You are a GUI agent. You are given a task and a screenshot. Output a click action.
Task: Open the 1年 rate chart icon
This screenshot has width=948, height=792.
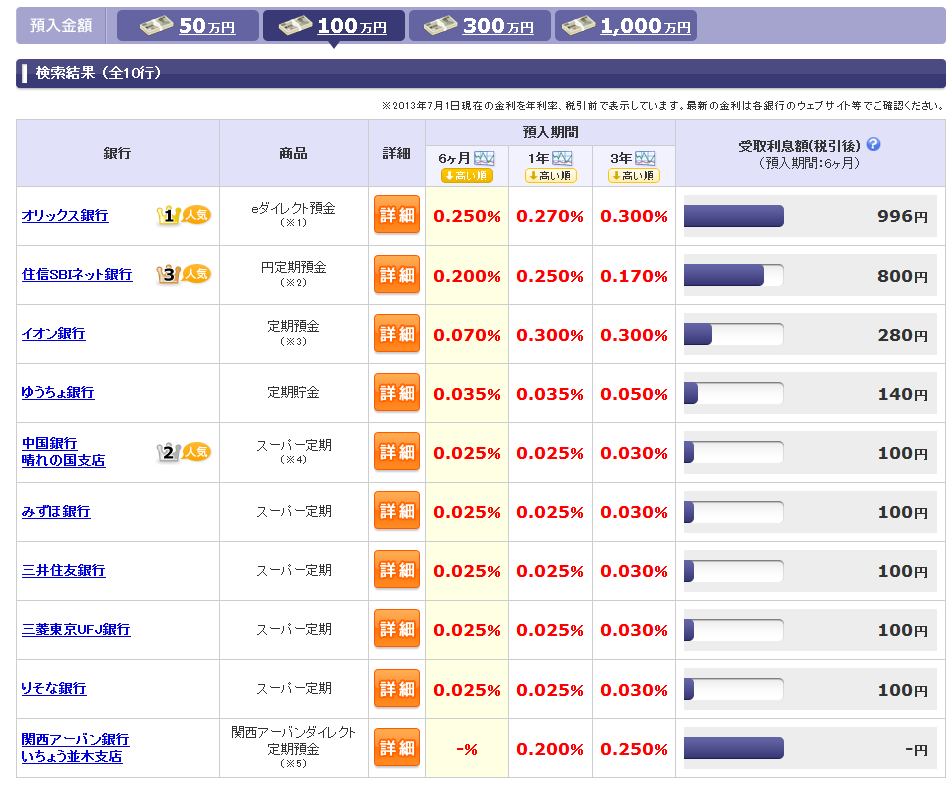pos(562,158)
